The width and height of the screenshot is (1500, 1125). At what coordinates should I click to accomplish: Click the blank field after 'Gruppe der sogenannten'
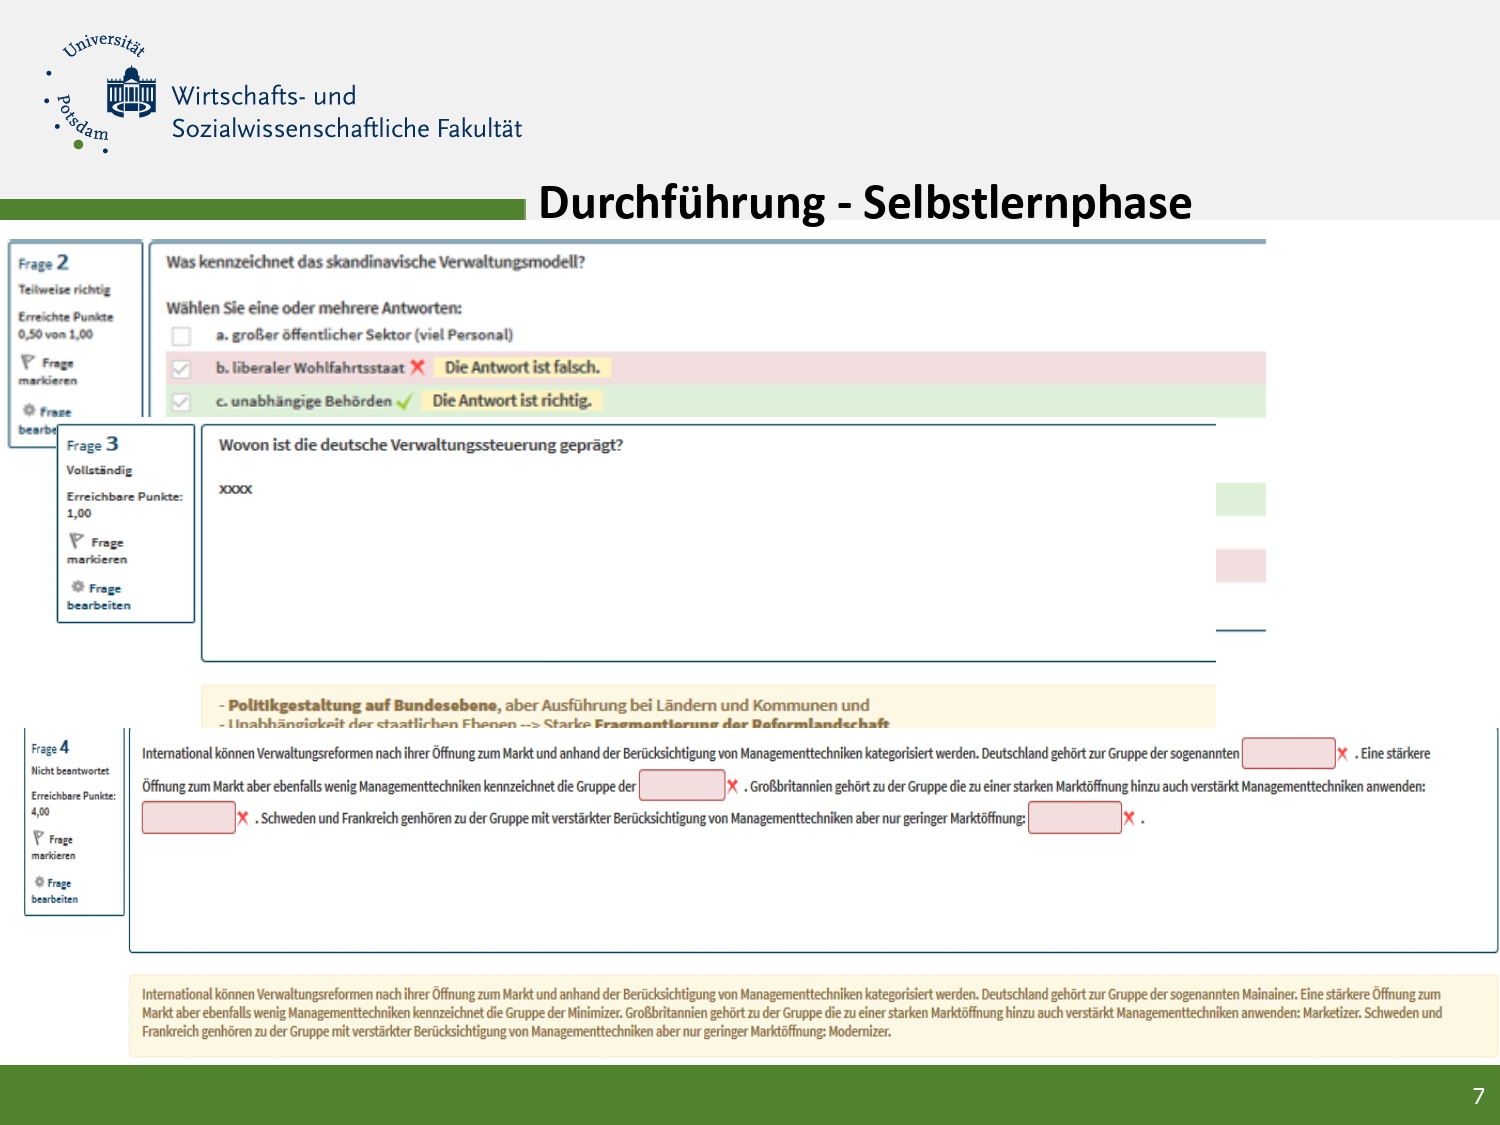[1288, 753]
